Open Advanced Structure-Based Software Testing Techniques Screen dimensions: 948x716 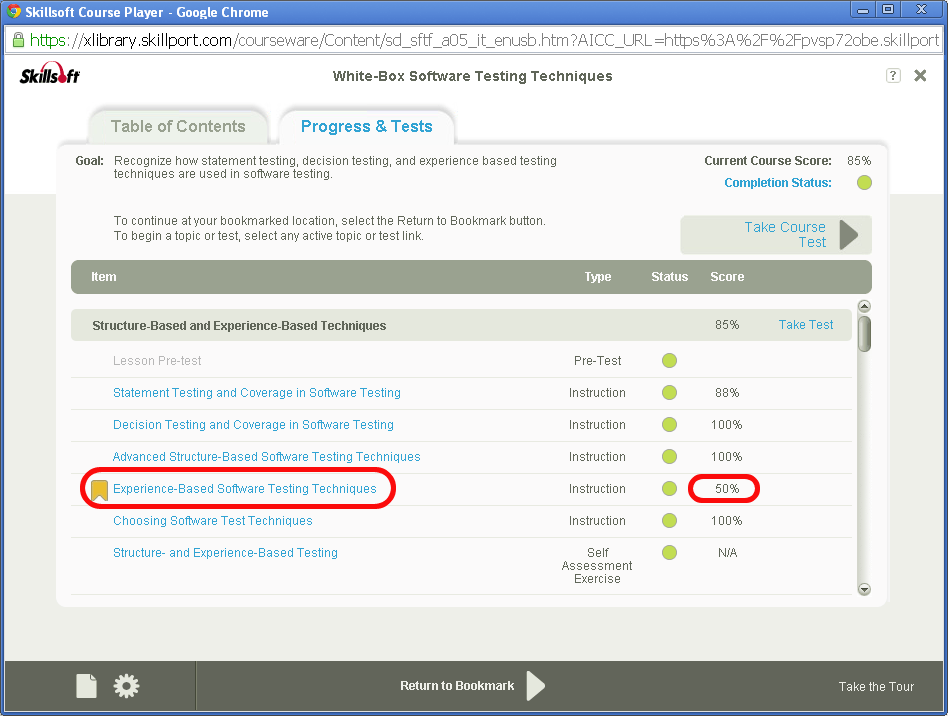[266, 457]
